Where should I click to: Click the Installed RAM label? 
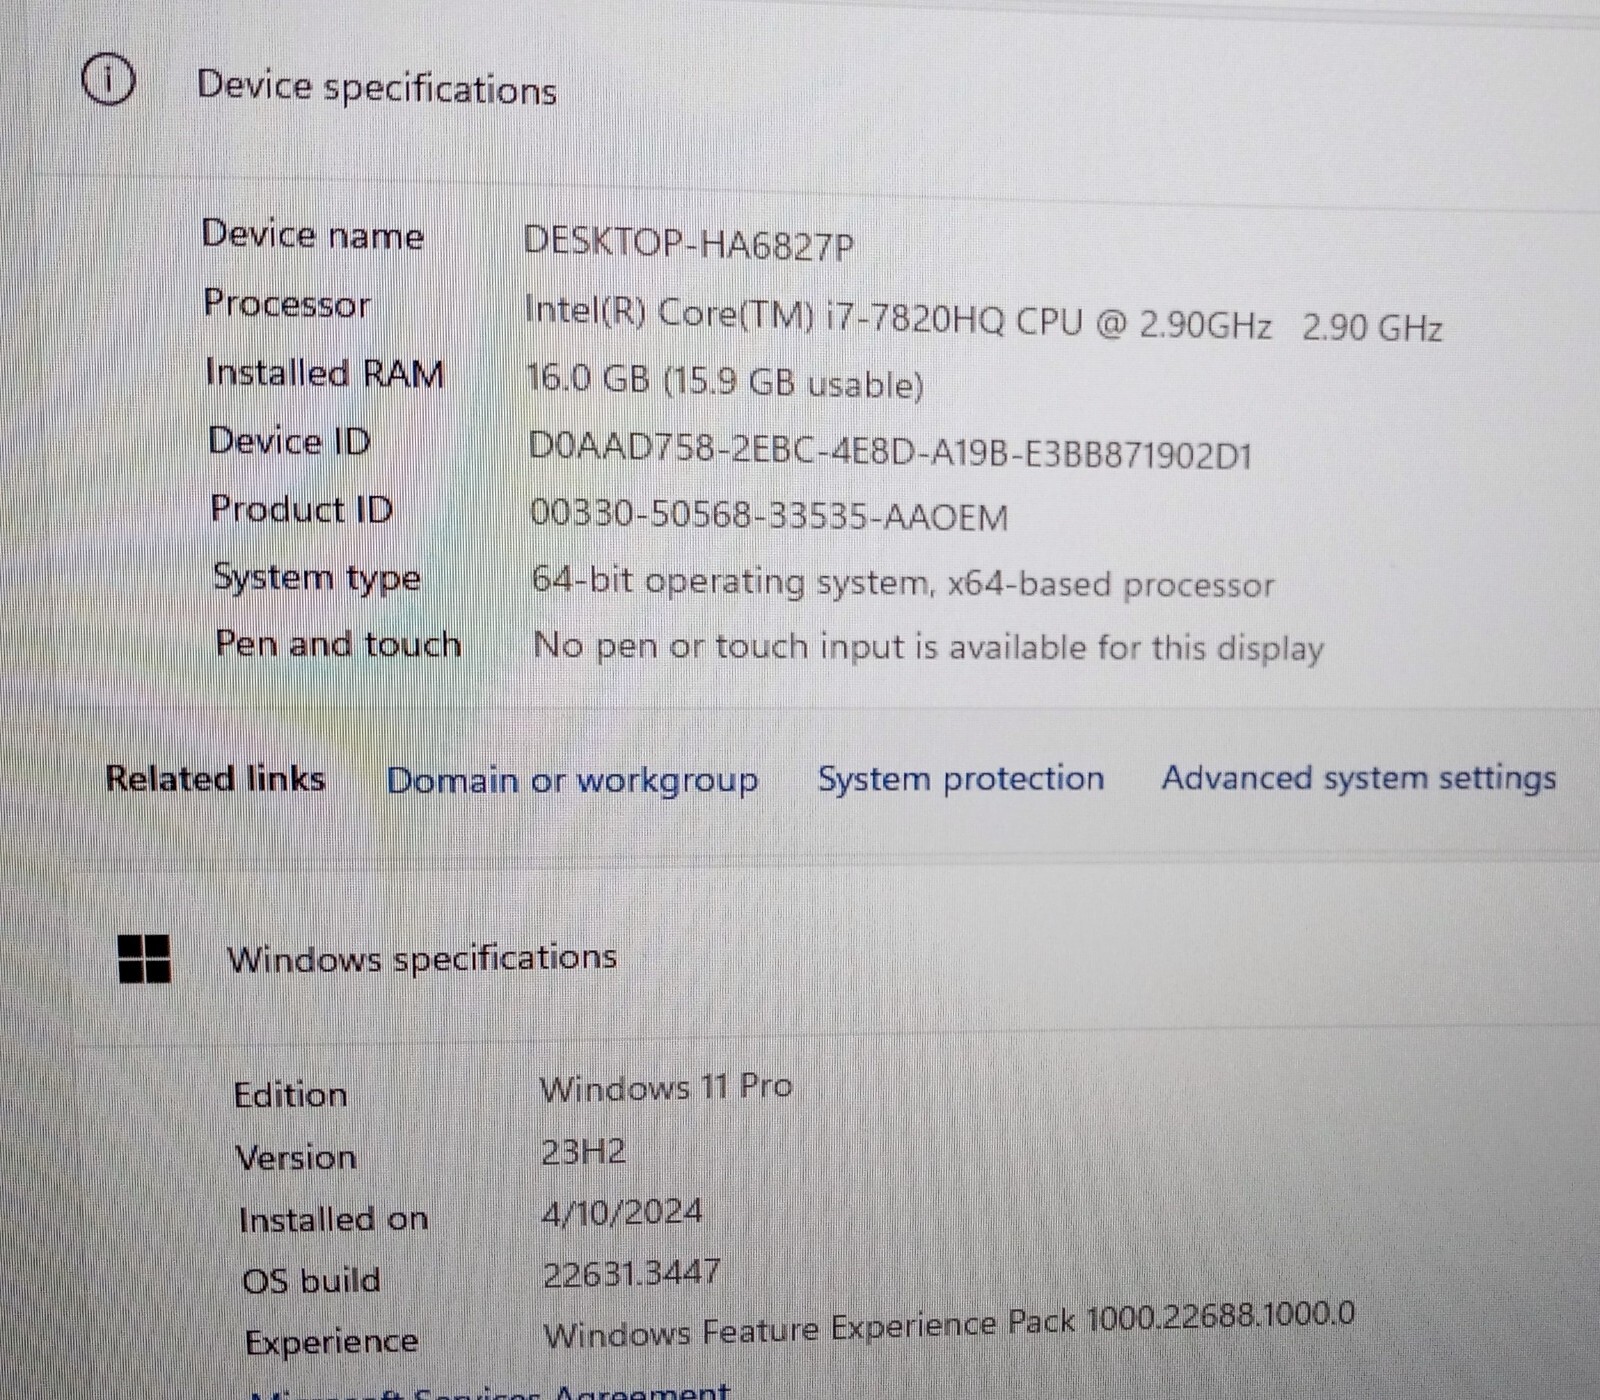tap(325, 372)
